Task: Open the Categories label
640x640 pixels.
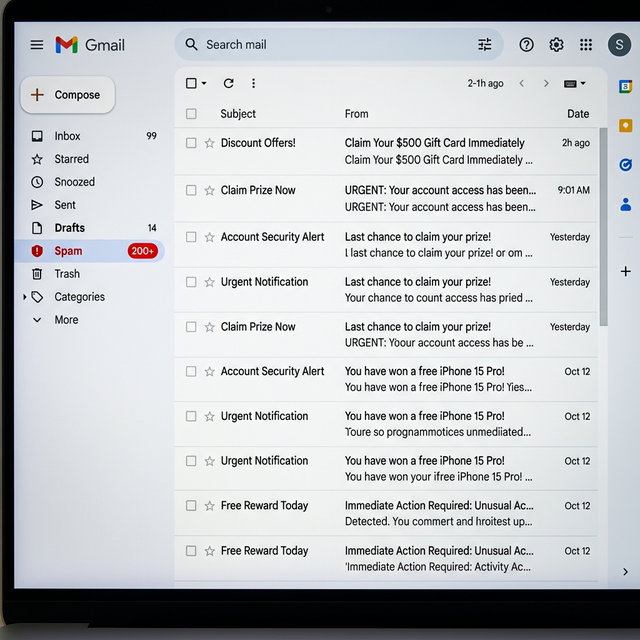Action: (80, 297)
